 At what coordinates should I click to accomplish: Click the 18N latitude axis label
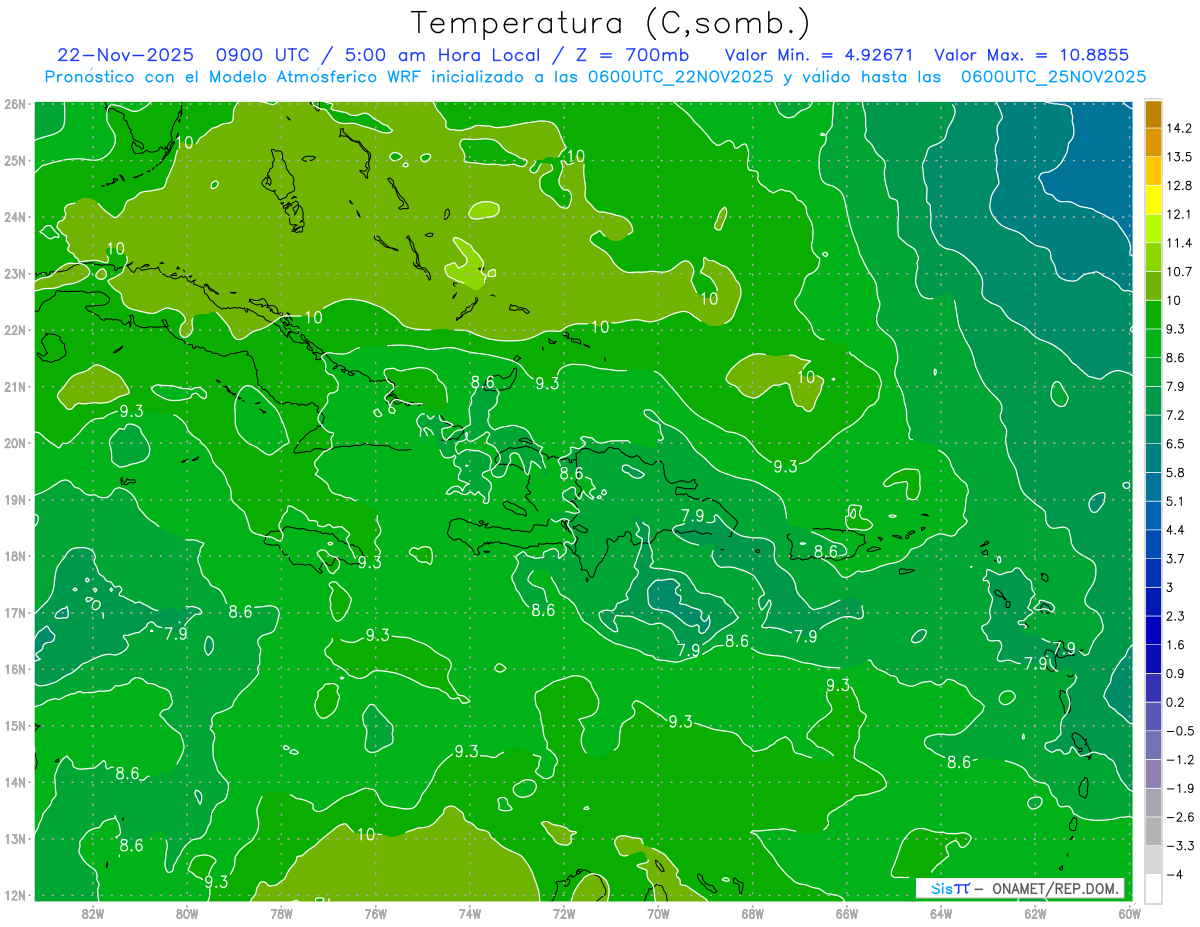click(x=15, y=556)
